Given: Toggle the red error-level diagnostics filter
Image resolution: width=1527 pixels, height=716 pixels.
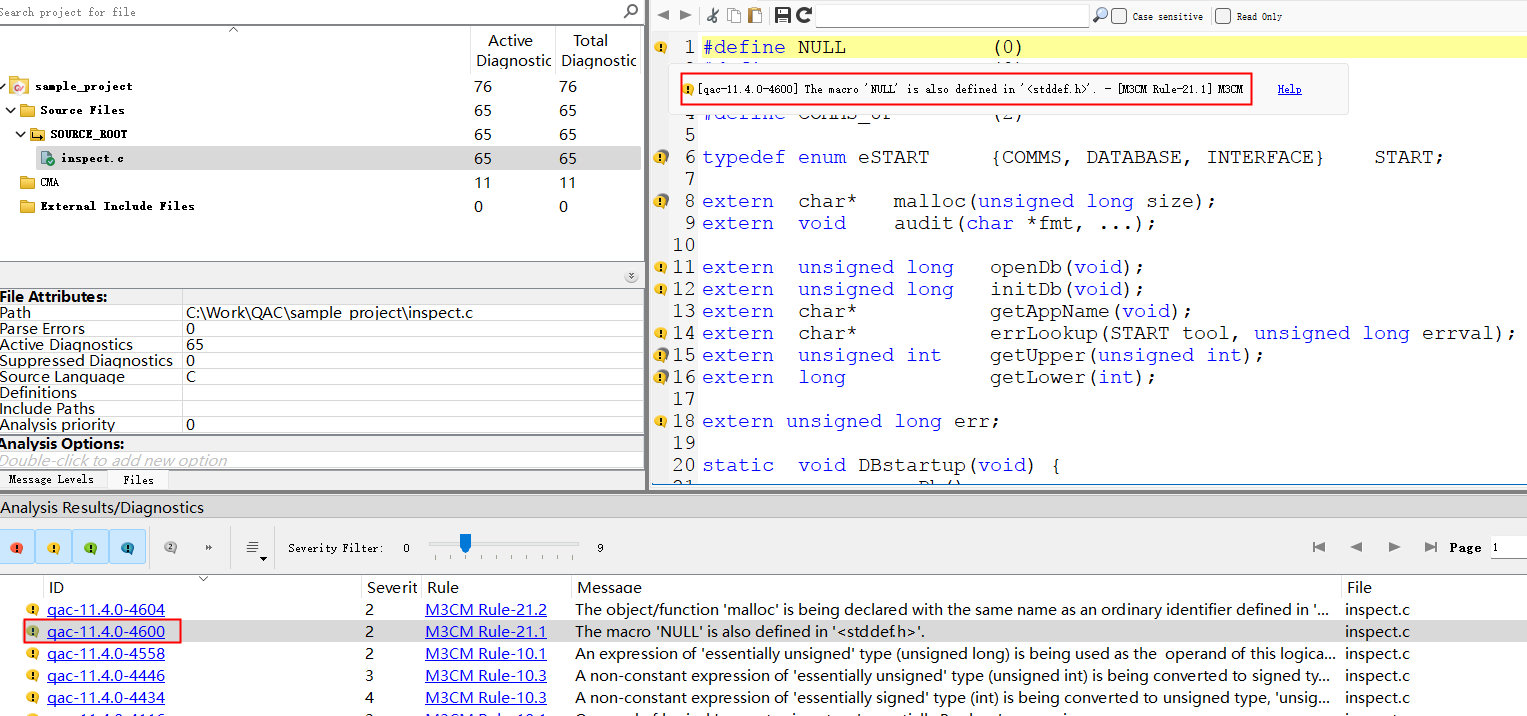Looking at the screenshot, I should click(17, 547).
